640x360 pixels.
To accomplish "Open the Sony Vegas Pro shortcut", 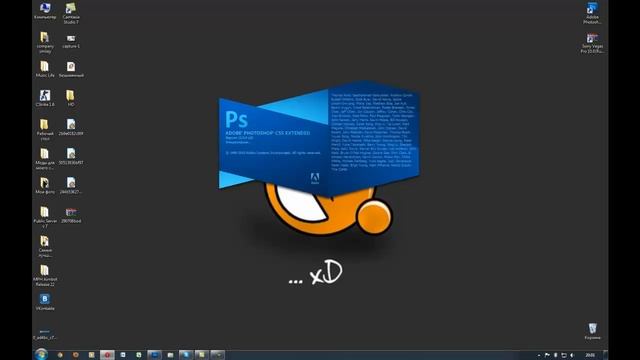I will pyautogui.click(x=592, y=43).
